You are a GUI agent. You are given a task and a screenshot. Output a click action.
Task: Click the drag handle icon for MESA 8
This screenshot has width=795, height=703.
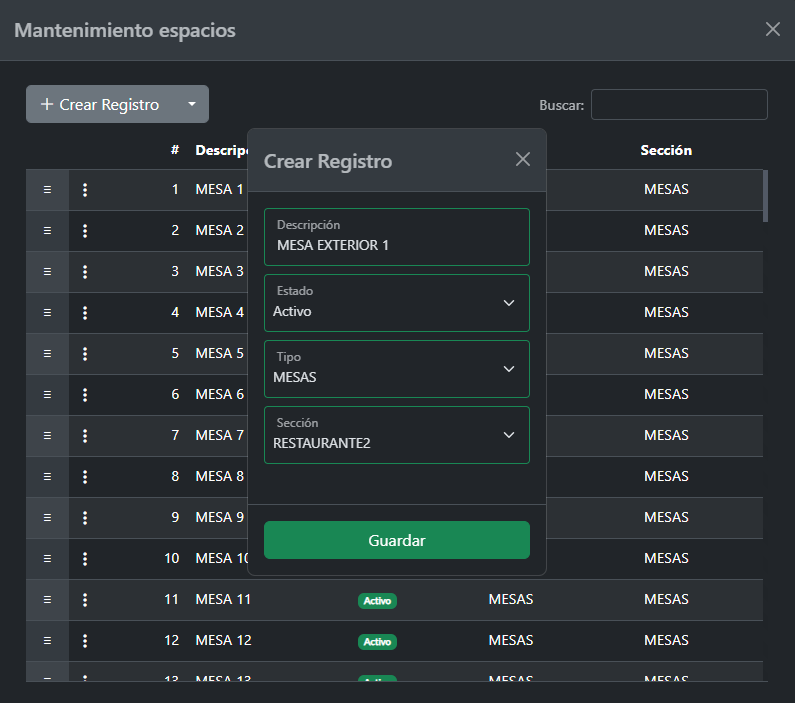[x=47, y=477]
